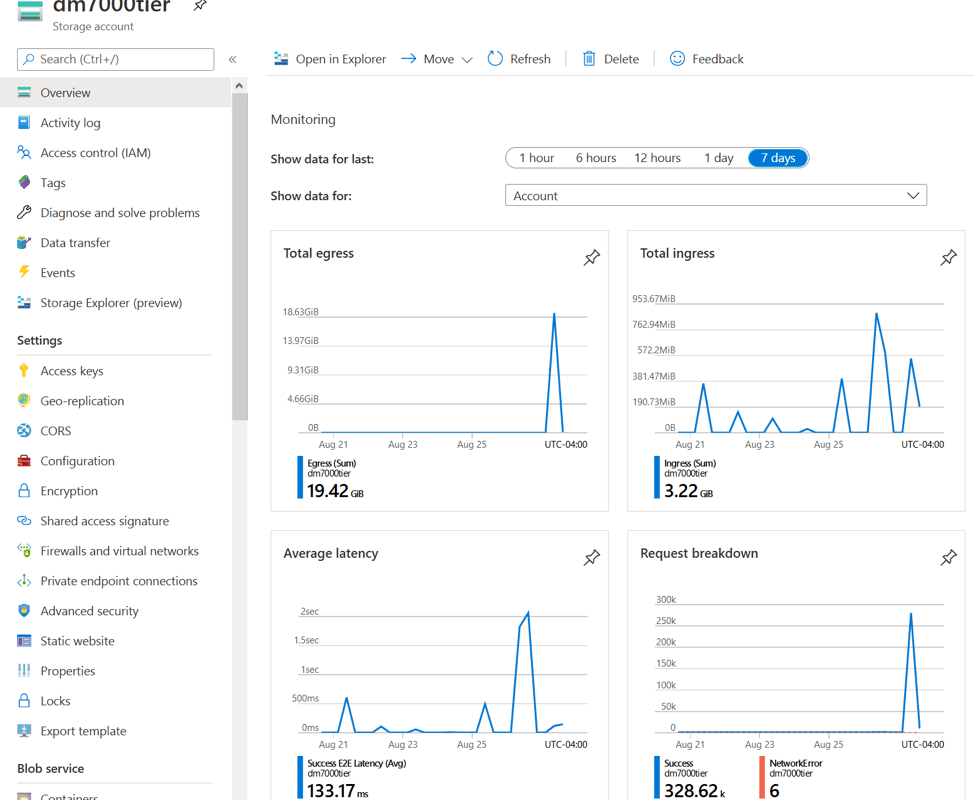The width and height of the screenshot is (974, 800).
Task: Click the Total egress card title
Action: 318,253
